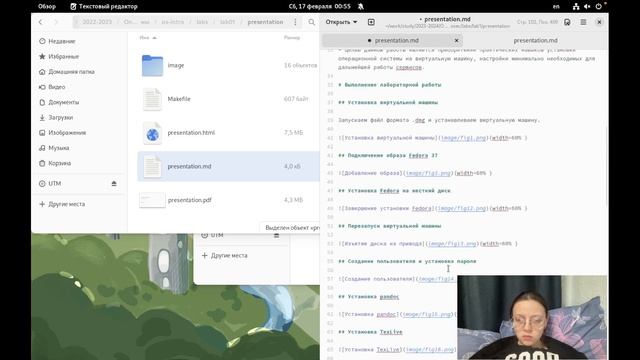This screenshot has height=360, width=640.
Task: Open UTM in background Files window
Action: (x=213, y=236)
